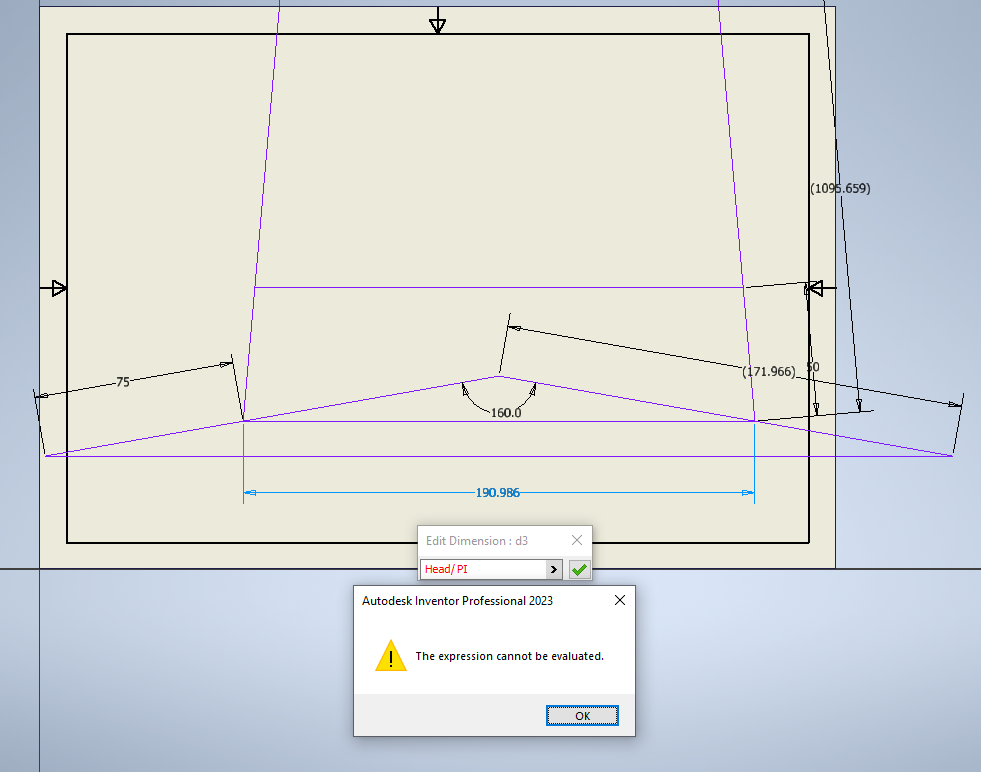981x772 pixels.
Task: Select the (1095.659) reference dimension
Action: click(x=839, y=187)
